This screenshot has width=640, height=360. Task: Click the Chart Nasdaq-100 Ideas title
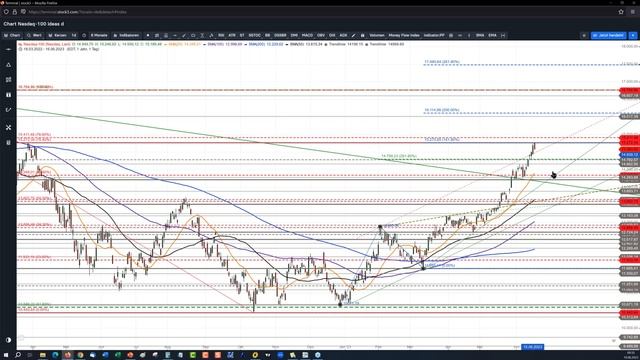coord(34,24)
